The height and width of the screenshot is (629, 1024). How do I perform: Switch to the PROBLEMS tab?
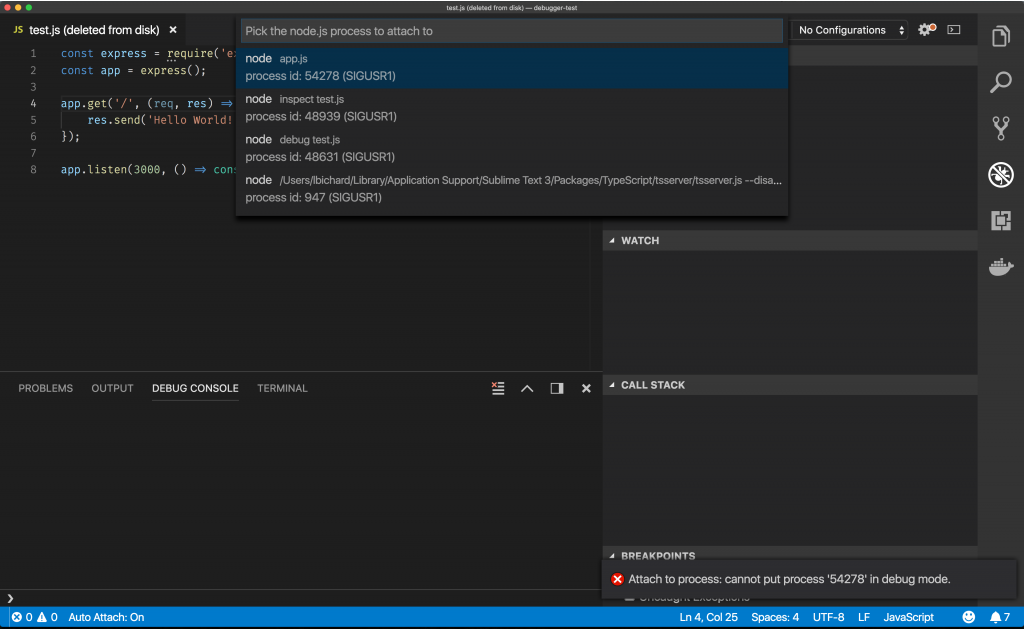click(45, 388)
